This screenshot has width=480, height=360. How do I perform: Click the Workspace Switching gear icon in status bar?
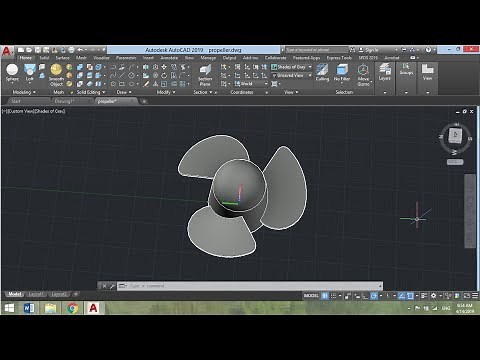tap(433, 296)
